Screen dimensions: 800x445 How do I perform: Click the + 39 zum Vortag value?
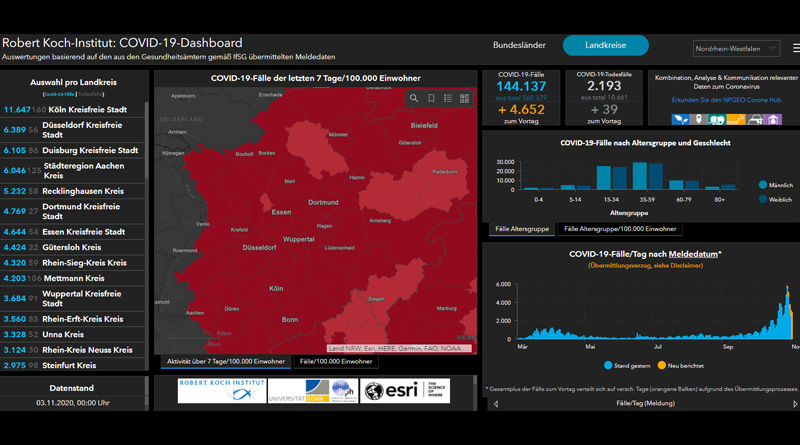(604, 110)
